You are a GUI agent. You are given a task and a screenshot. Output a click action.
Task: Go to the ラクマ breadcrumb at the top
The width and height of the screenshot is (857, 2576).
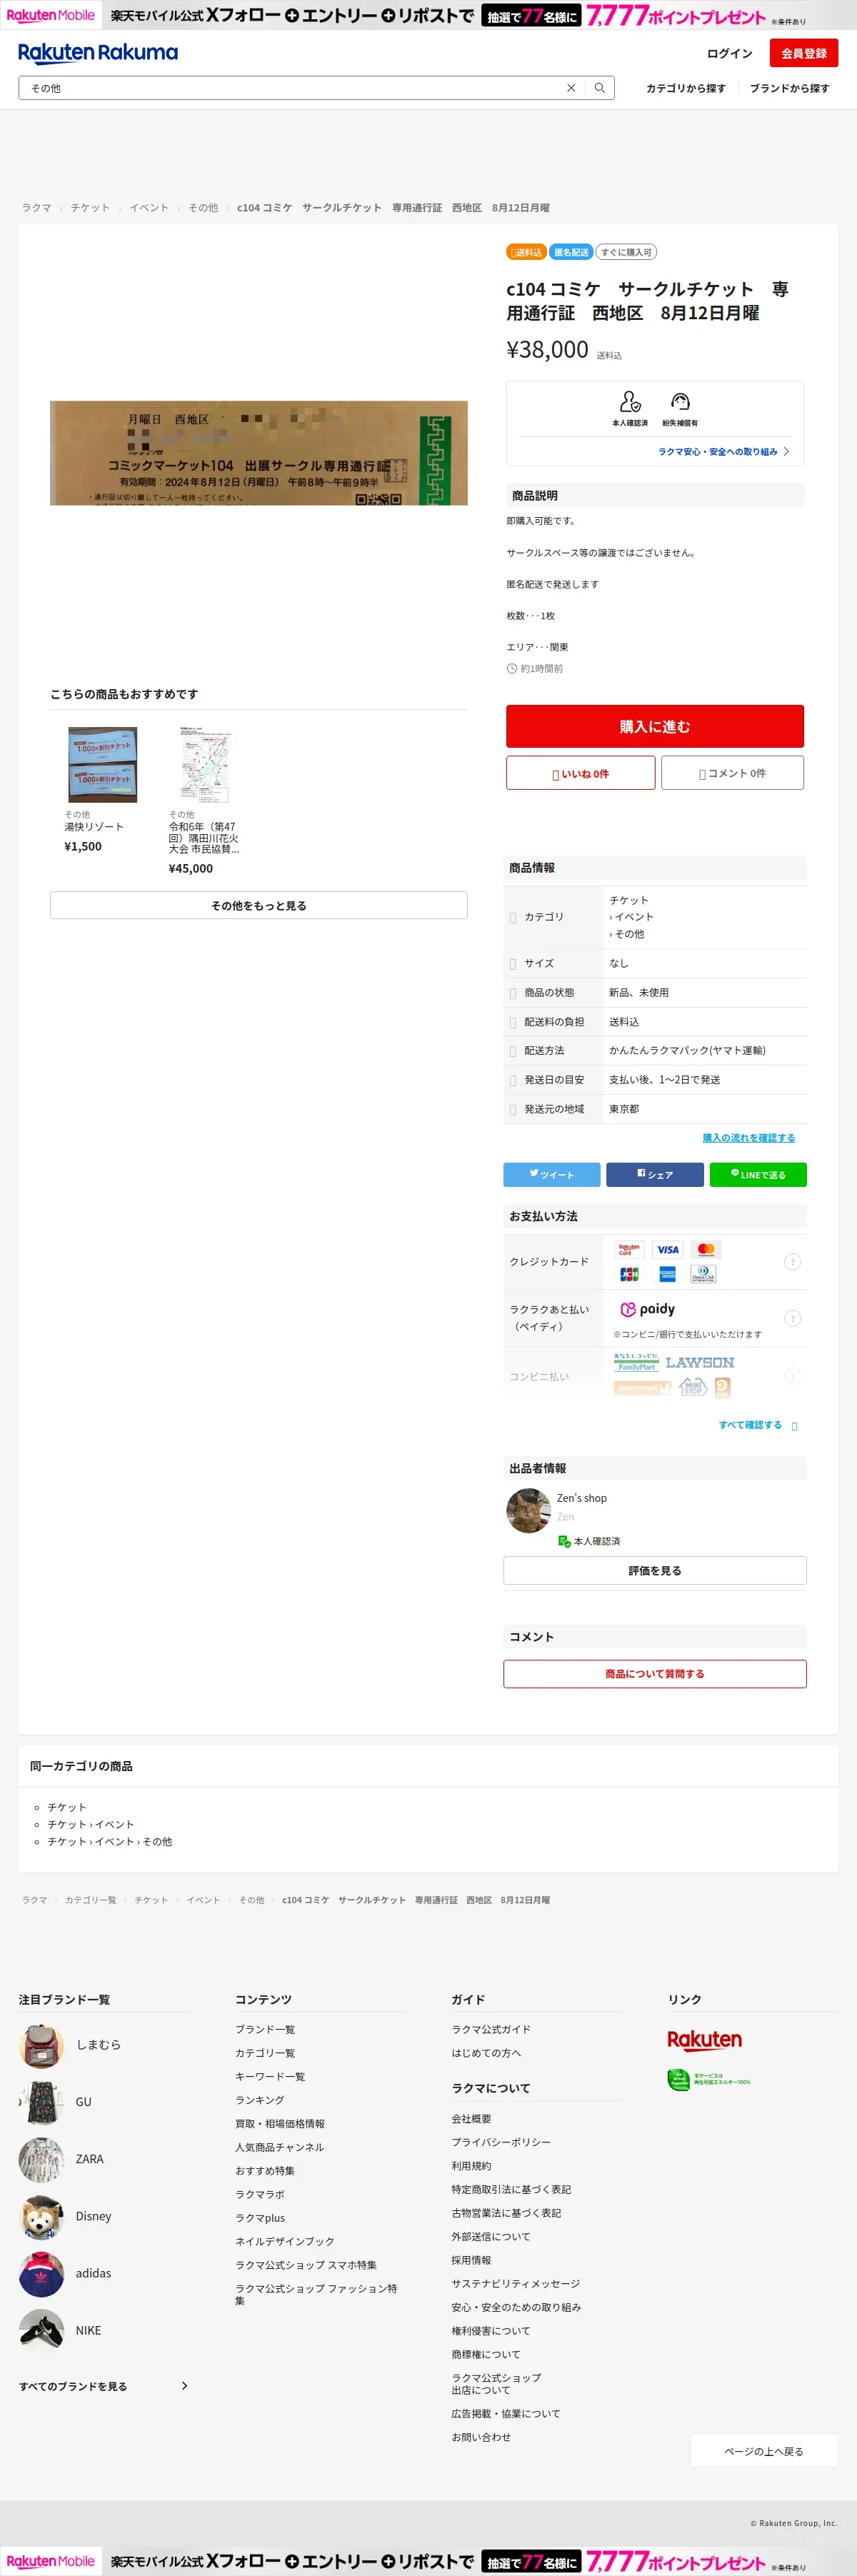[36, 208]
